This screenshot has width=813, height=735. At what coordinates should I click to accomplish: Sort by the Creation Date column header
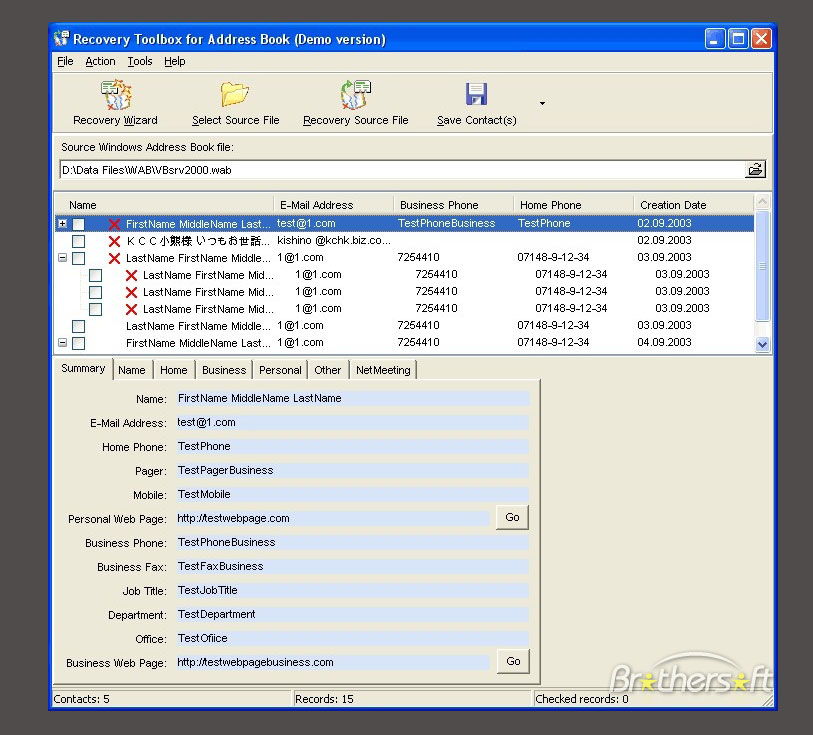(694, 205)
